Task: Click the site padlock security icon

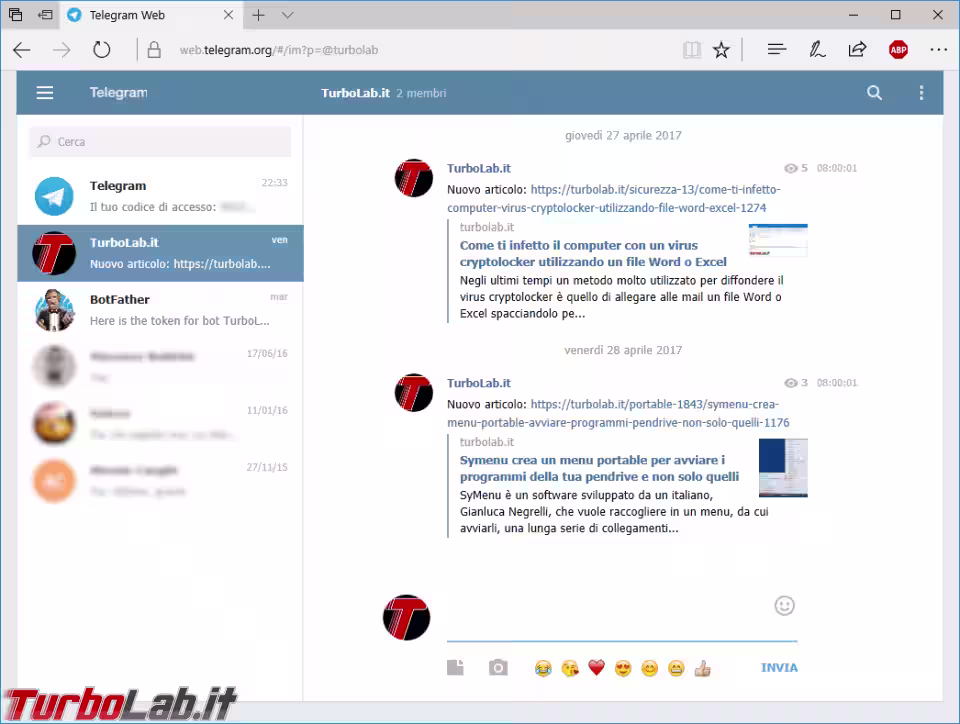Action: (154, 50)
